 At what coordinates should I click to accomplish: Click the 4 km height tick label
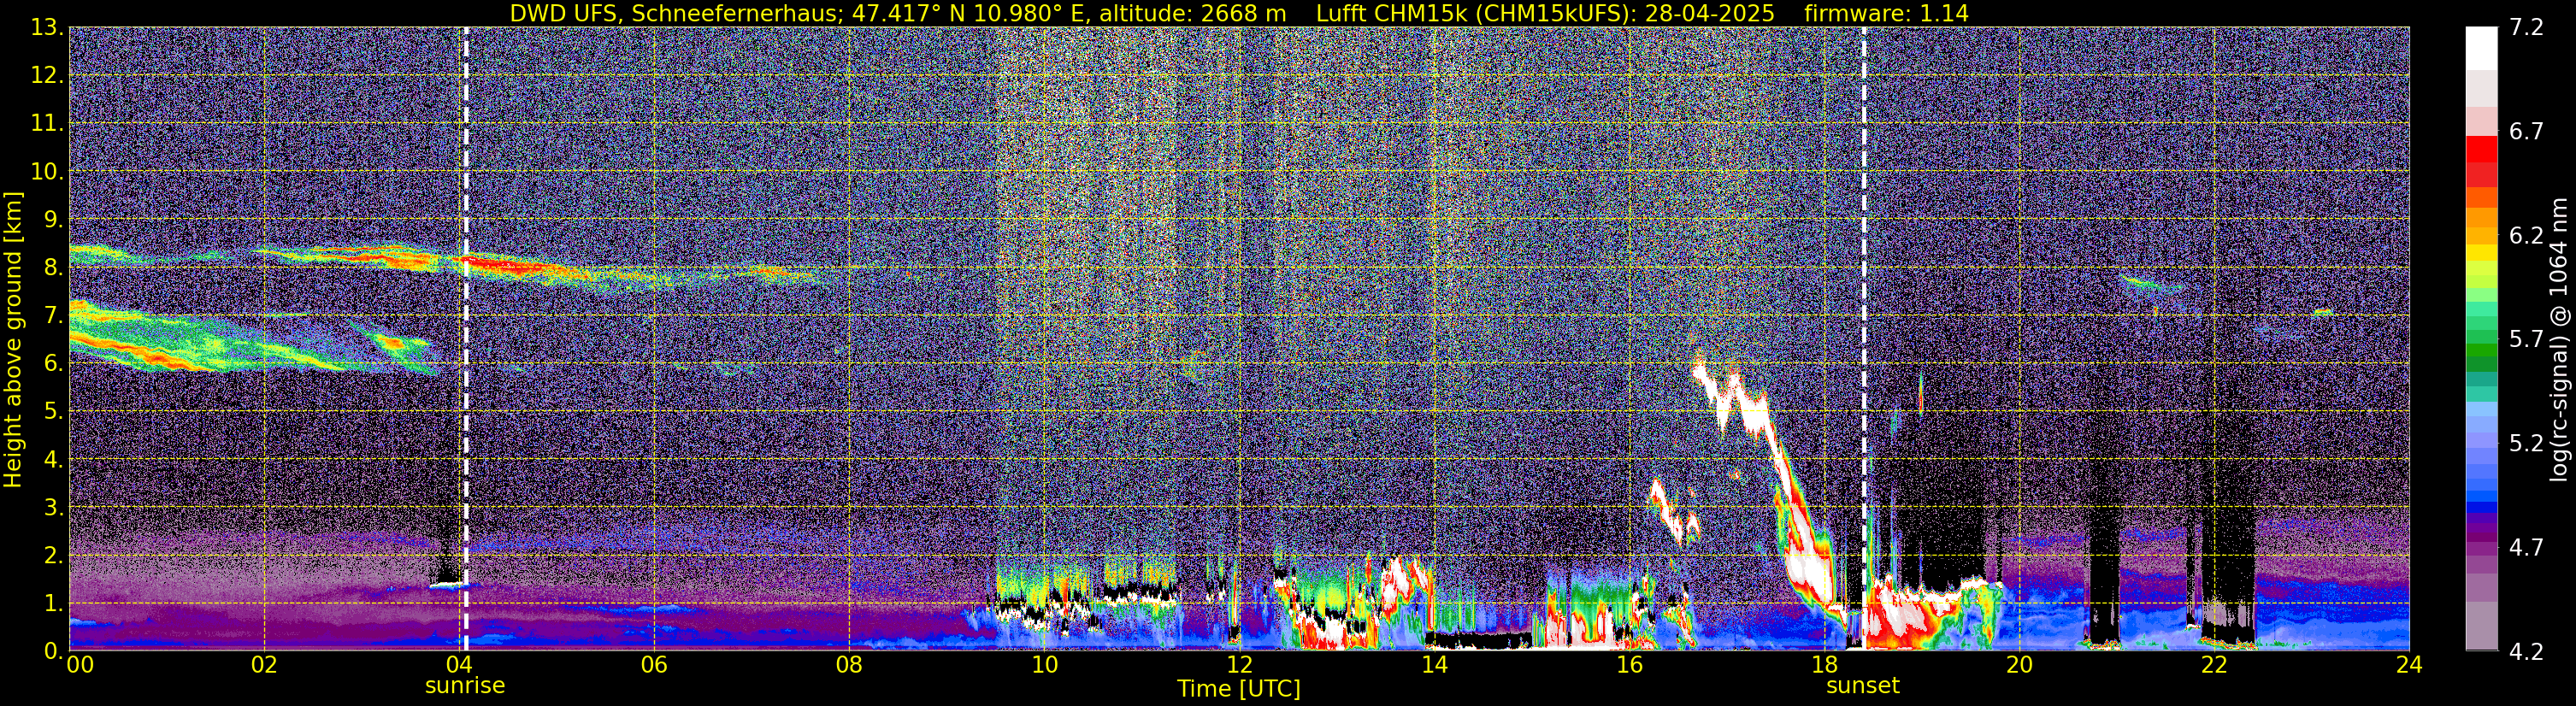[54, 459]
